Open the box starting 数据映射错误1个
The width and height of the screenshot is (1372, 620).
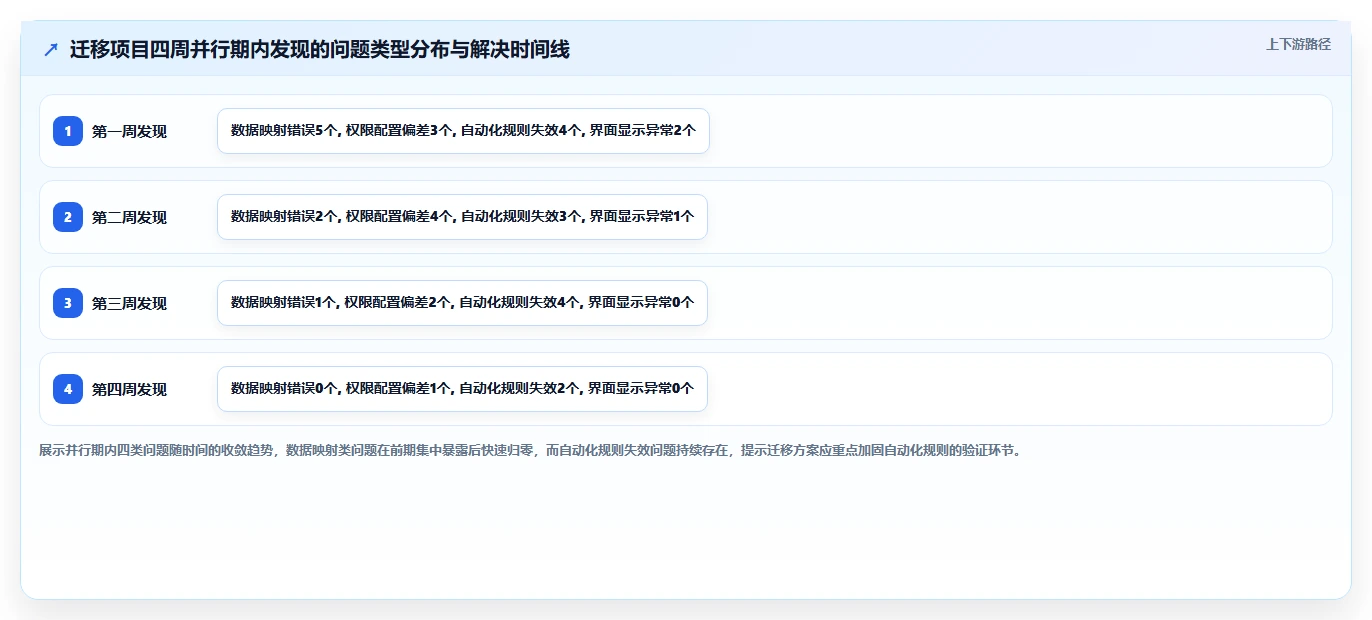coord(462,303)
